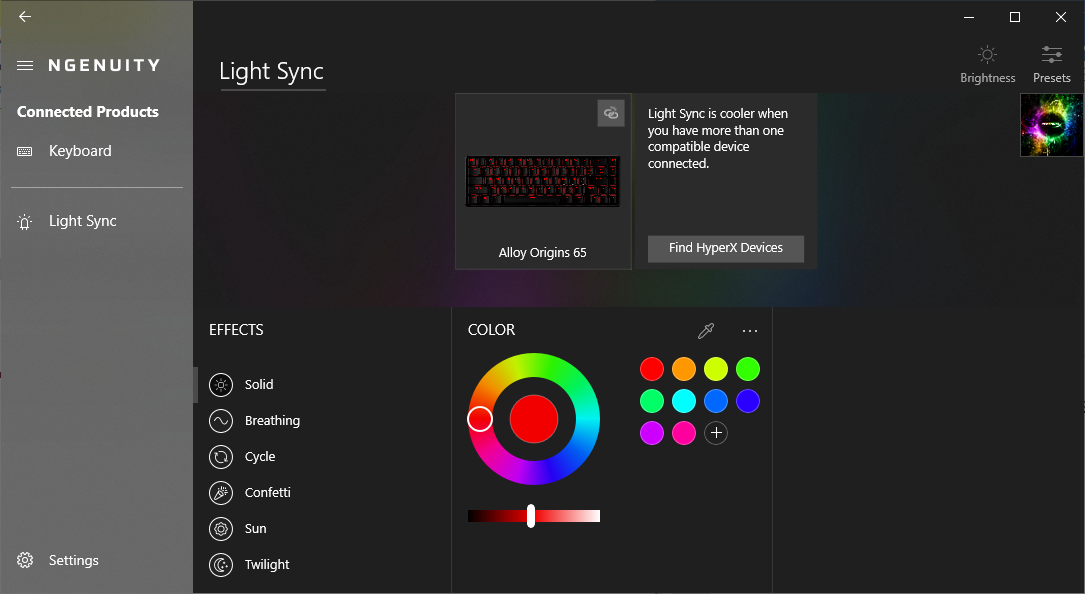Click the hue ring handle on color wheel
The width and height of the screenshot is (1085, 594).
(x=480, y=419)
